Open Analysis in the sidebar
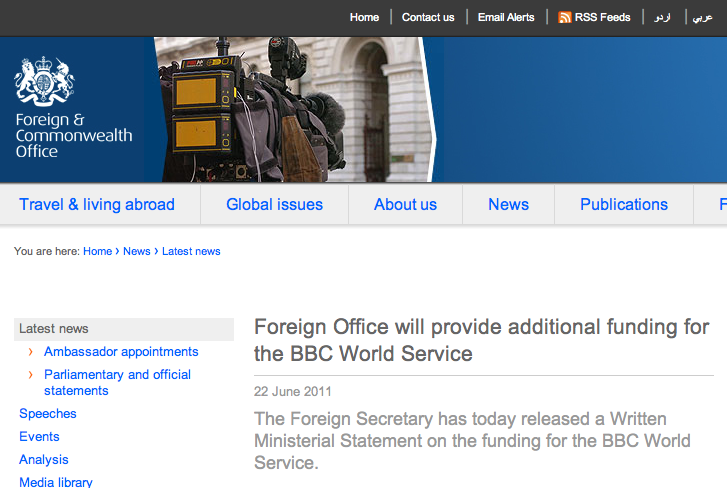Screen dimensions: 727x488 (x=44, y=459)
